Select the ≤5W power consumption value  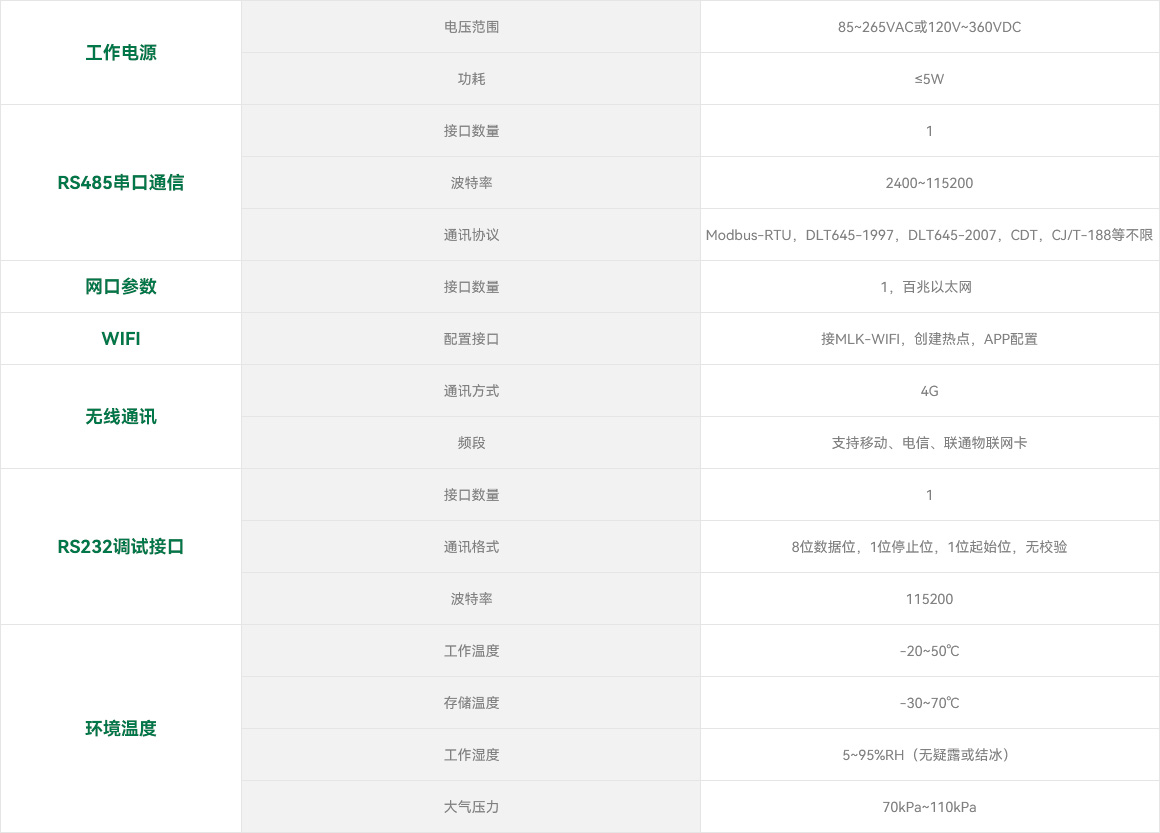[x=929, y=79]
